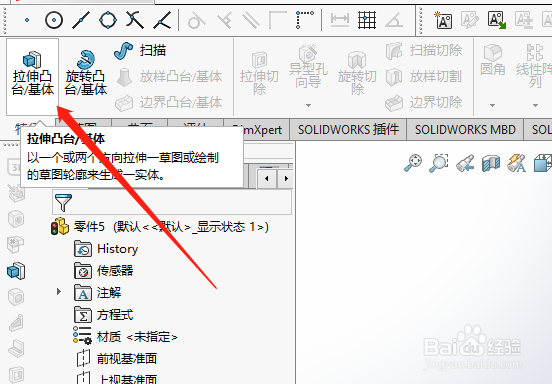Image resolution: width=552 pixels, height=384 pixels.
Task: Click Lofted Cut (放样切割)
Action: click(424, 77)
